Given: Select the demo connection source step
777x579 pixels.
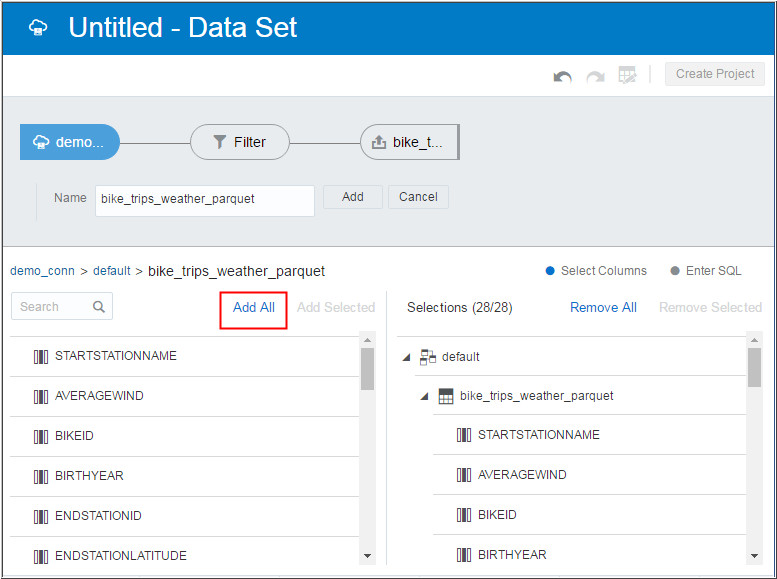Looking at the screenshot, I should pyautogui.click(x=69, y=142).
